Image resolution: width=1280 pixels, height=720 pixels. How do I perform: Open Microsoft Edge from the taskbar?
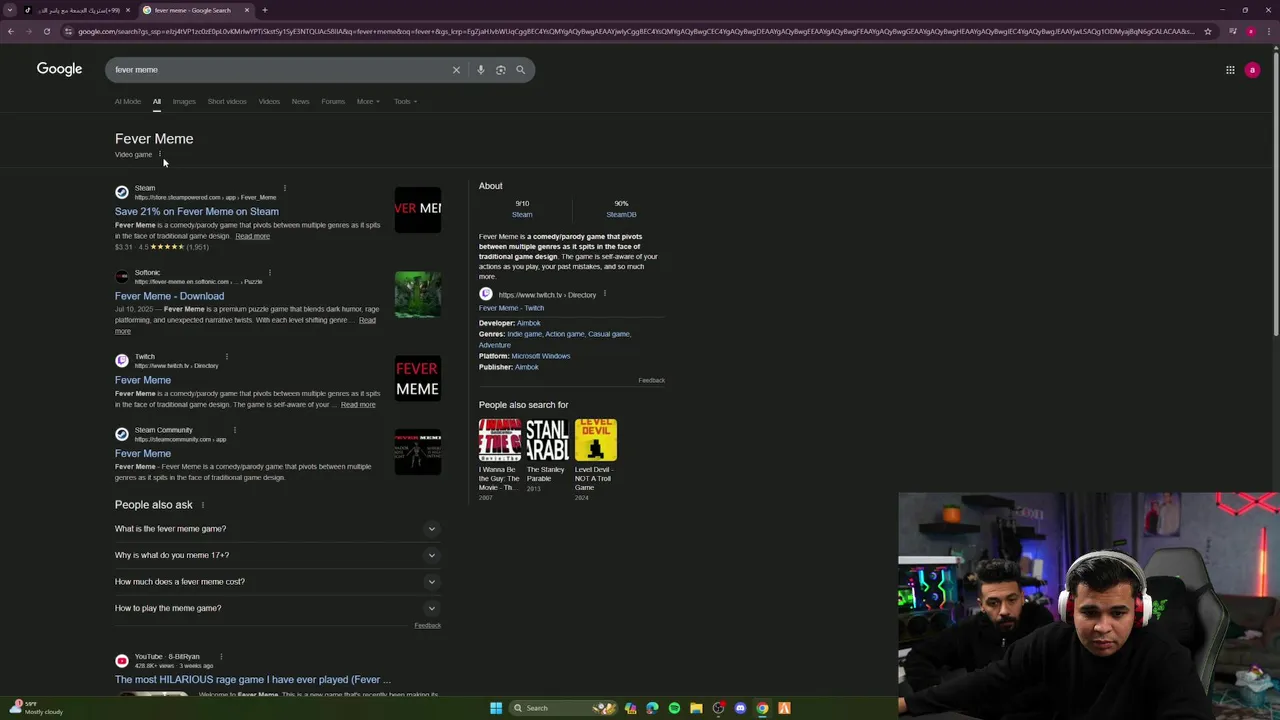[x=652, y=708]
